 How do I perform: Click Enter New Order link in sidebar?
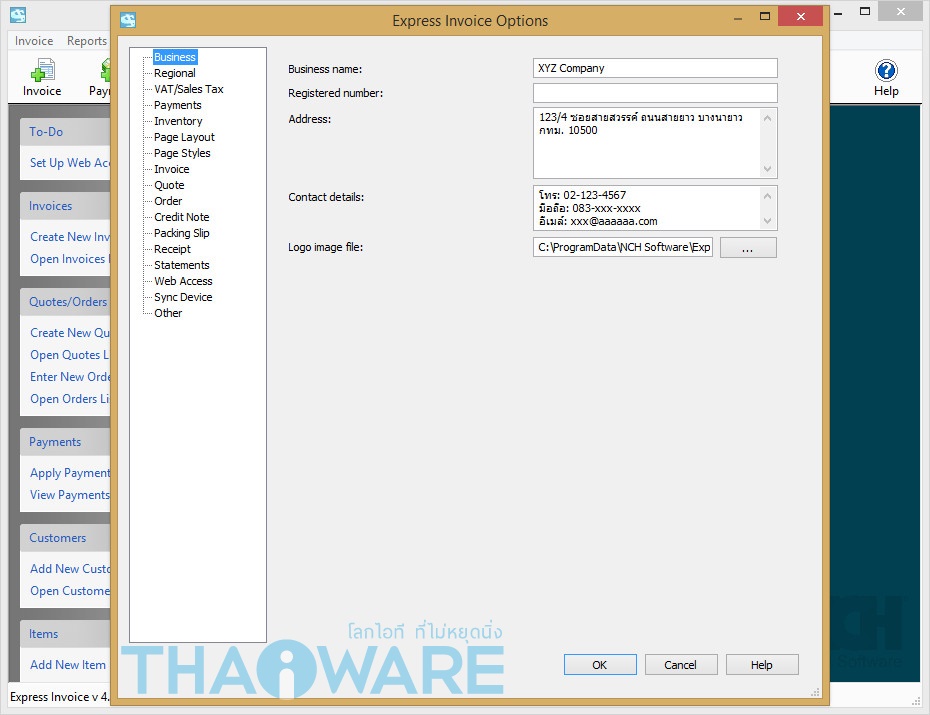pyautogui.click(x=70, y=376)
